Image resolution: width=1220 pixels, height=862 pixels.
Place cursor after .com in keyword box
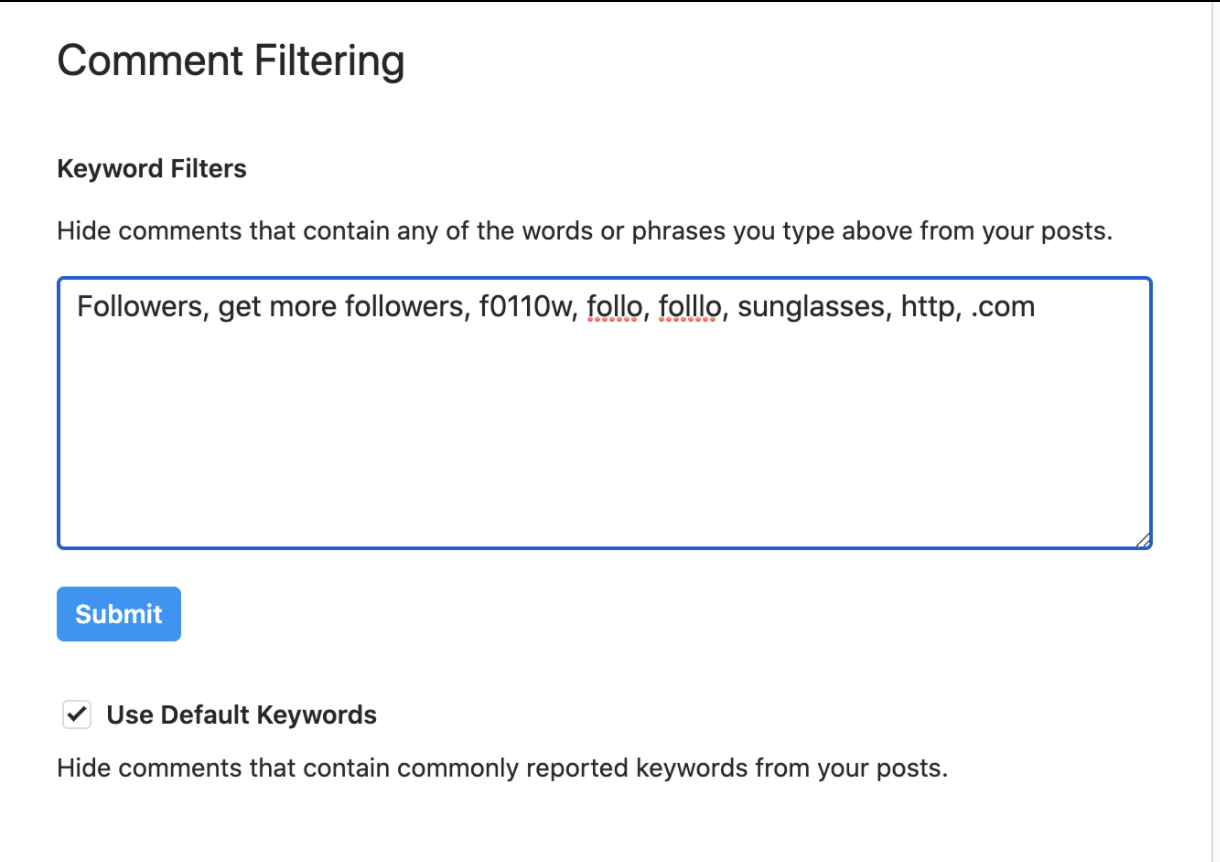click(x=1036, y=307)
